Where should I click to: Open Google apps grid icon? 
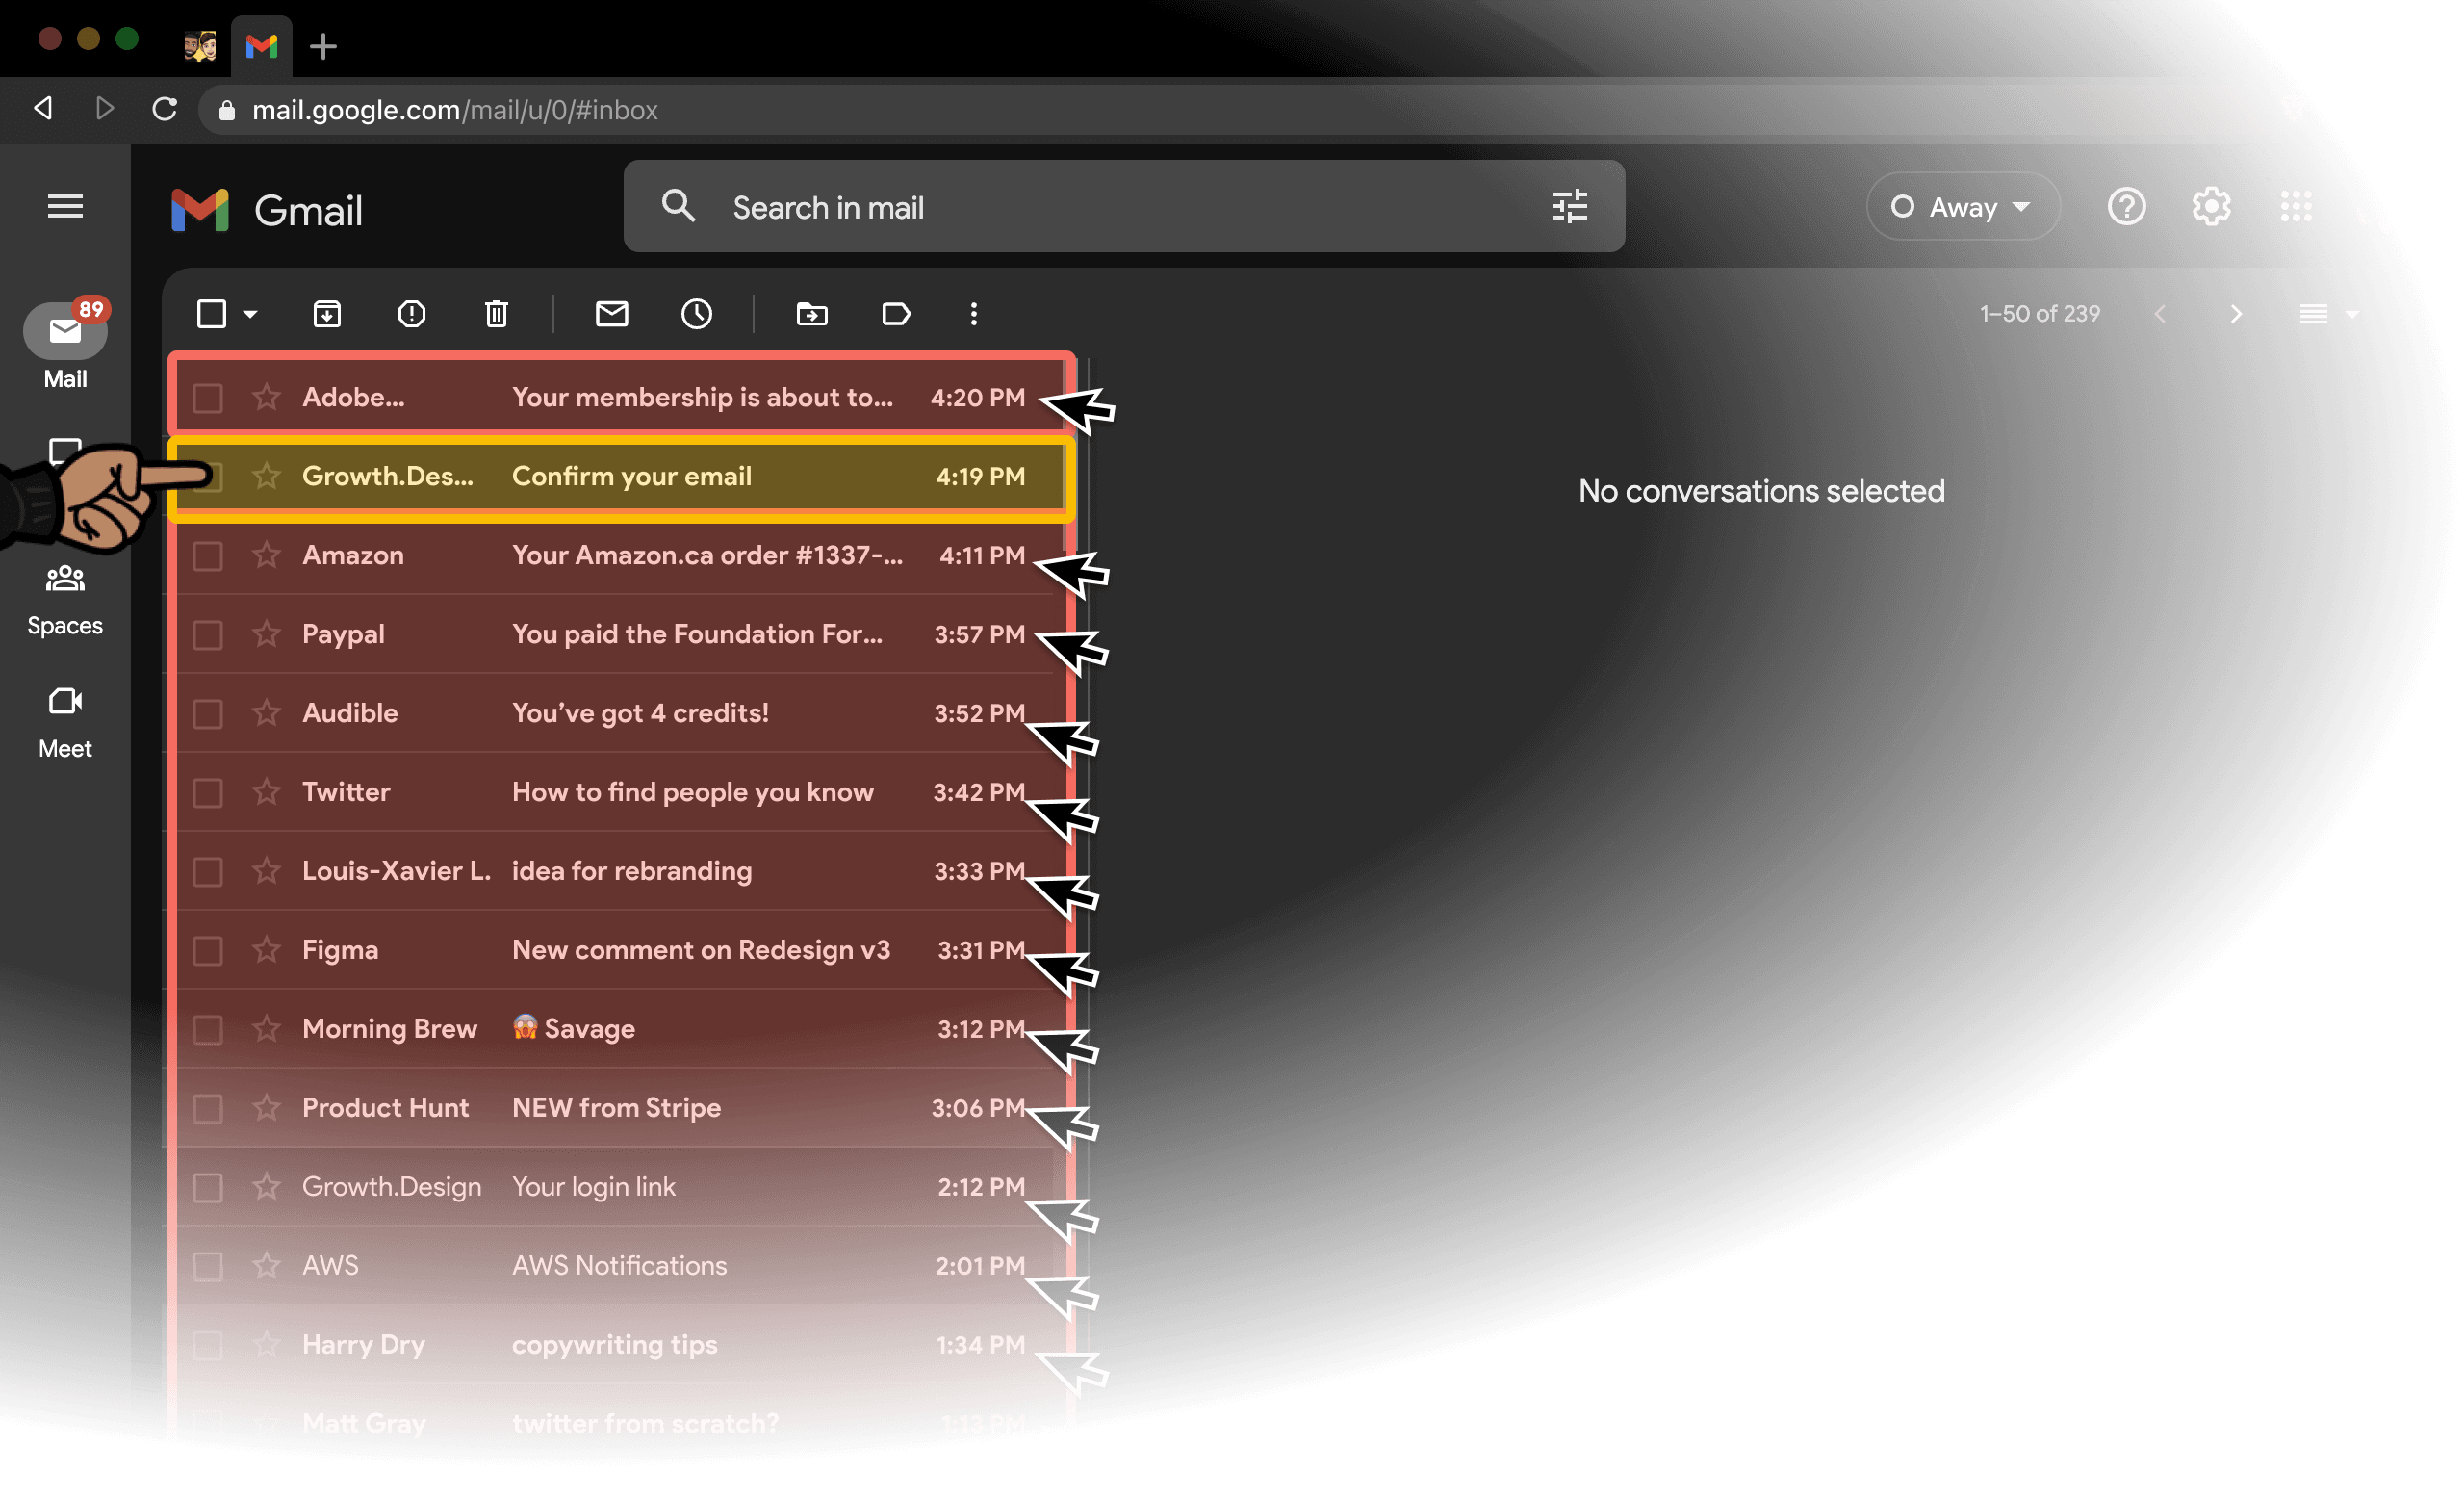tap(2296, 206)
